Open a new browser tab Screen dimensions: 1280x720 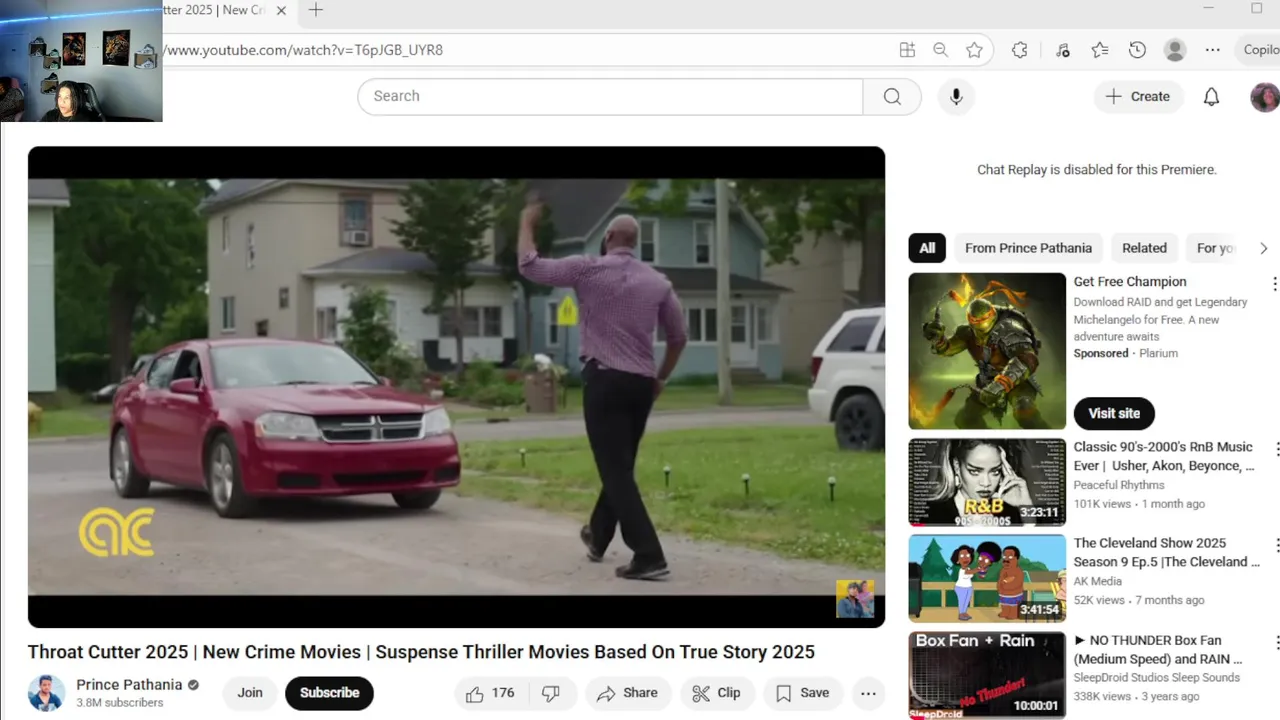tap(316, 10)
